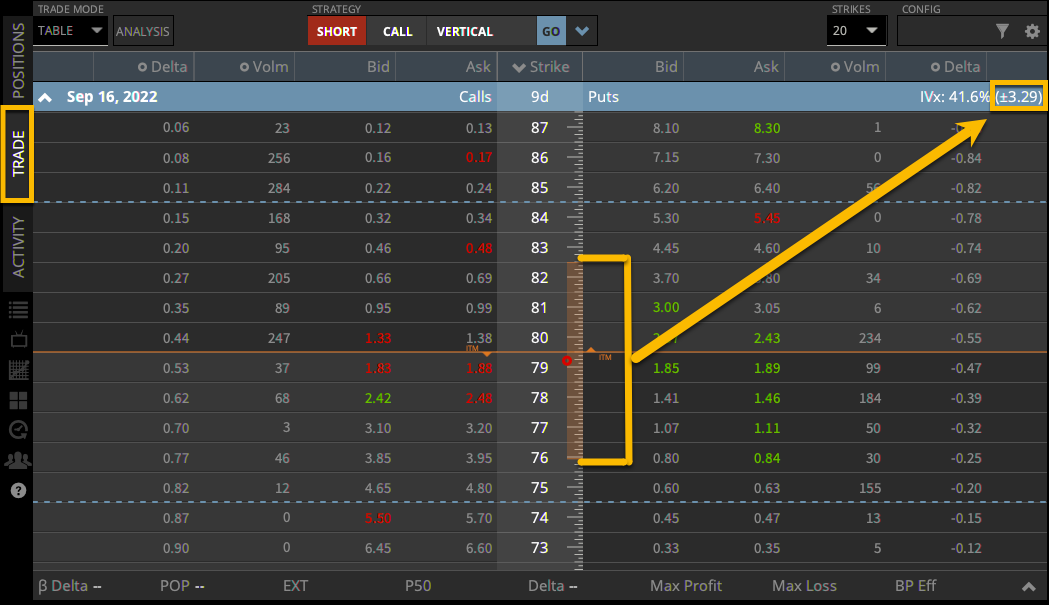Select the SHORT strategy toggle
This screenshot has width=1049, height=605.
(336, 31)
